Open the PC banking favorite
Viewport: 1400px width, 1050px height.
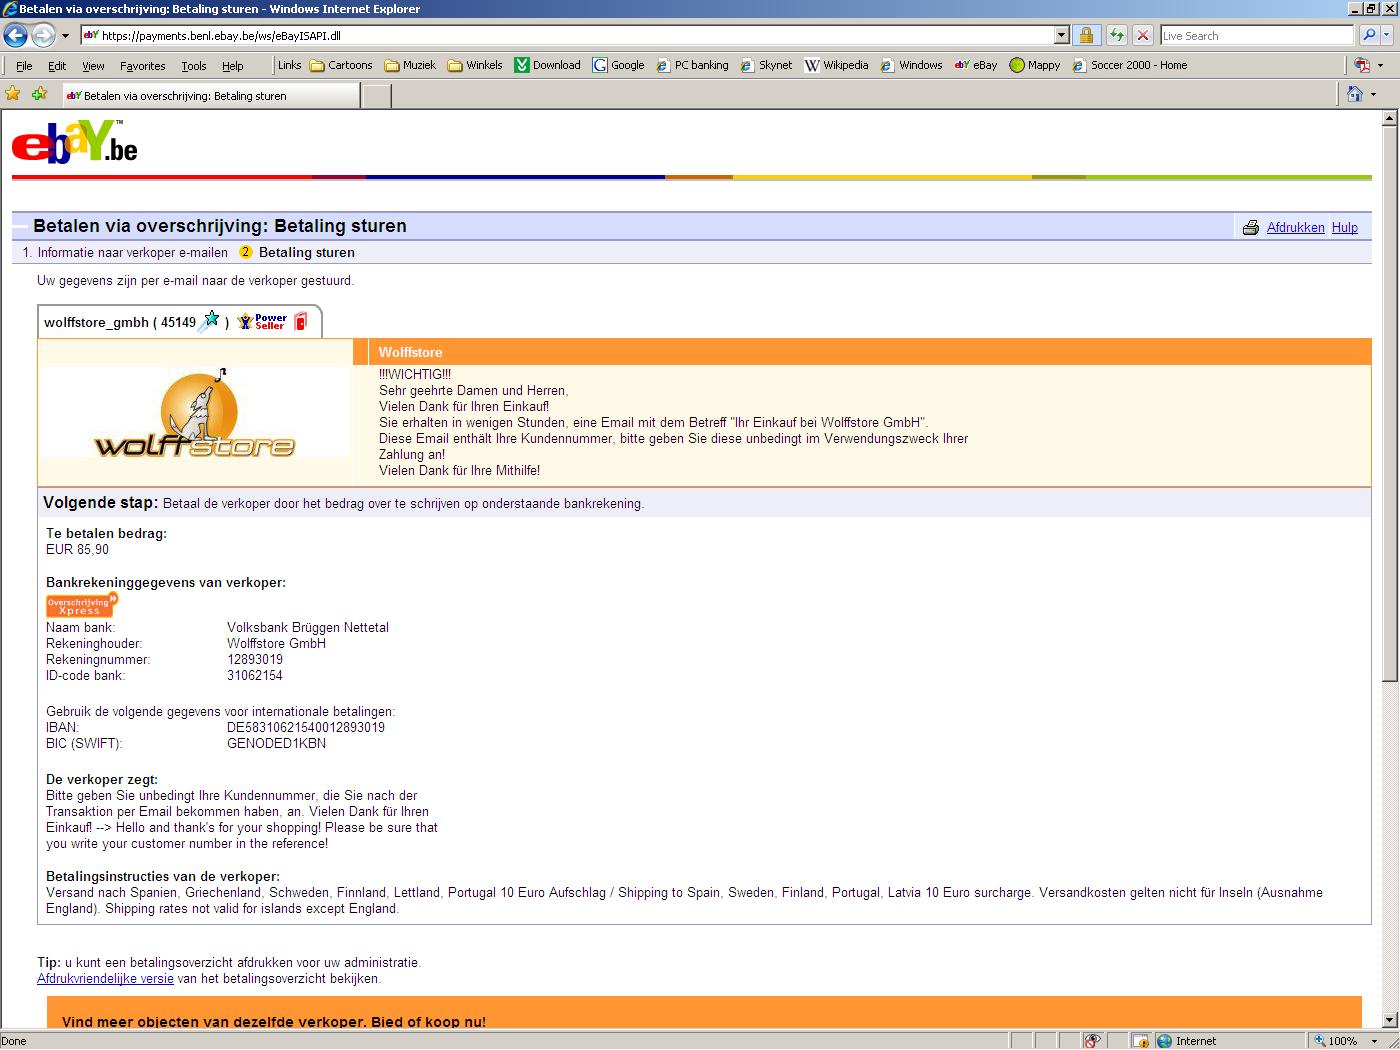coord(692,65)
